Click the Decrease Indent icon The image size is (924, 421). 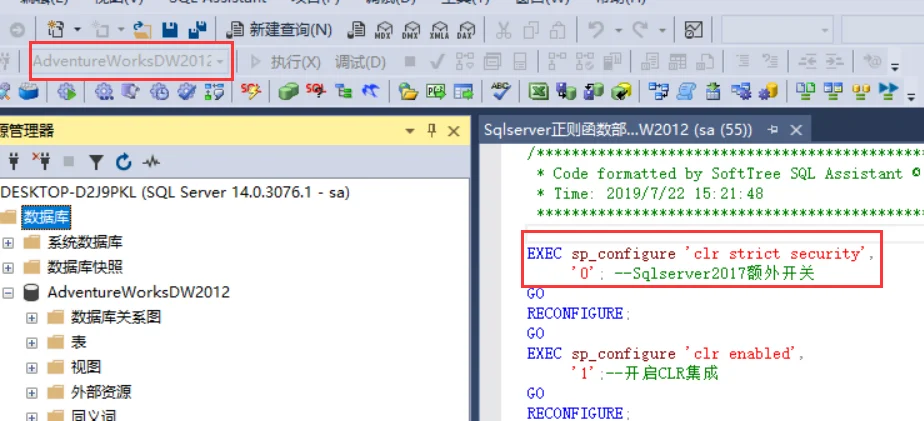pos(807,61)
